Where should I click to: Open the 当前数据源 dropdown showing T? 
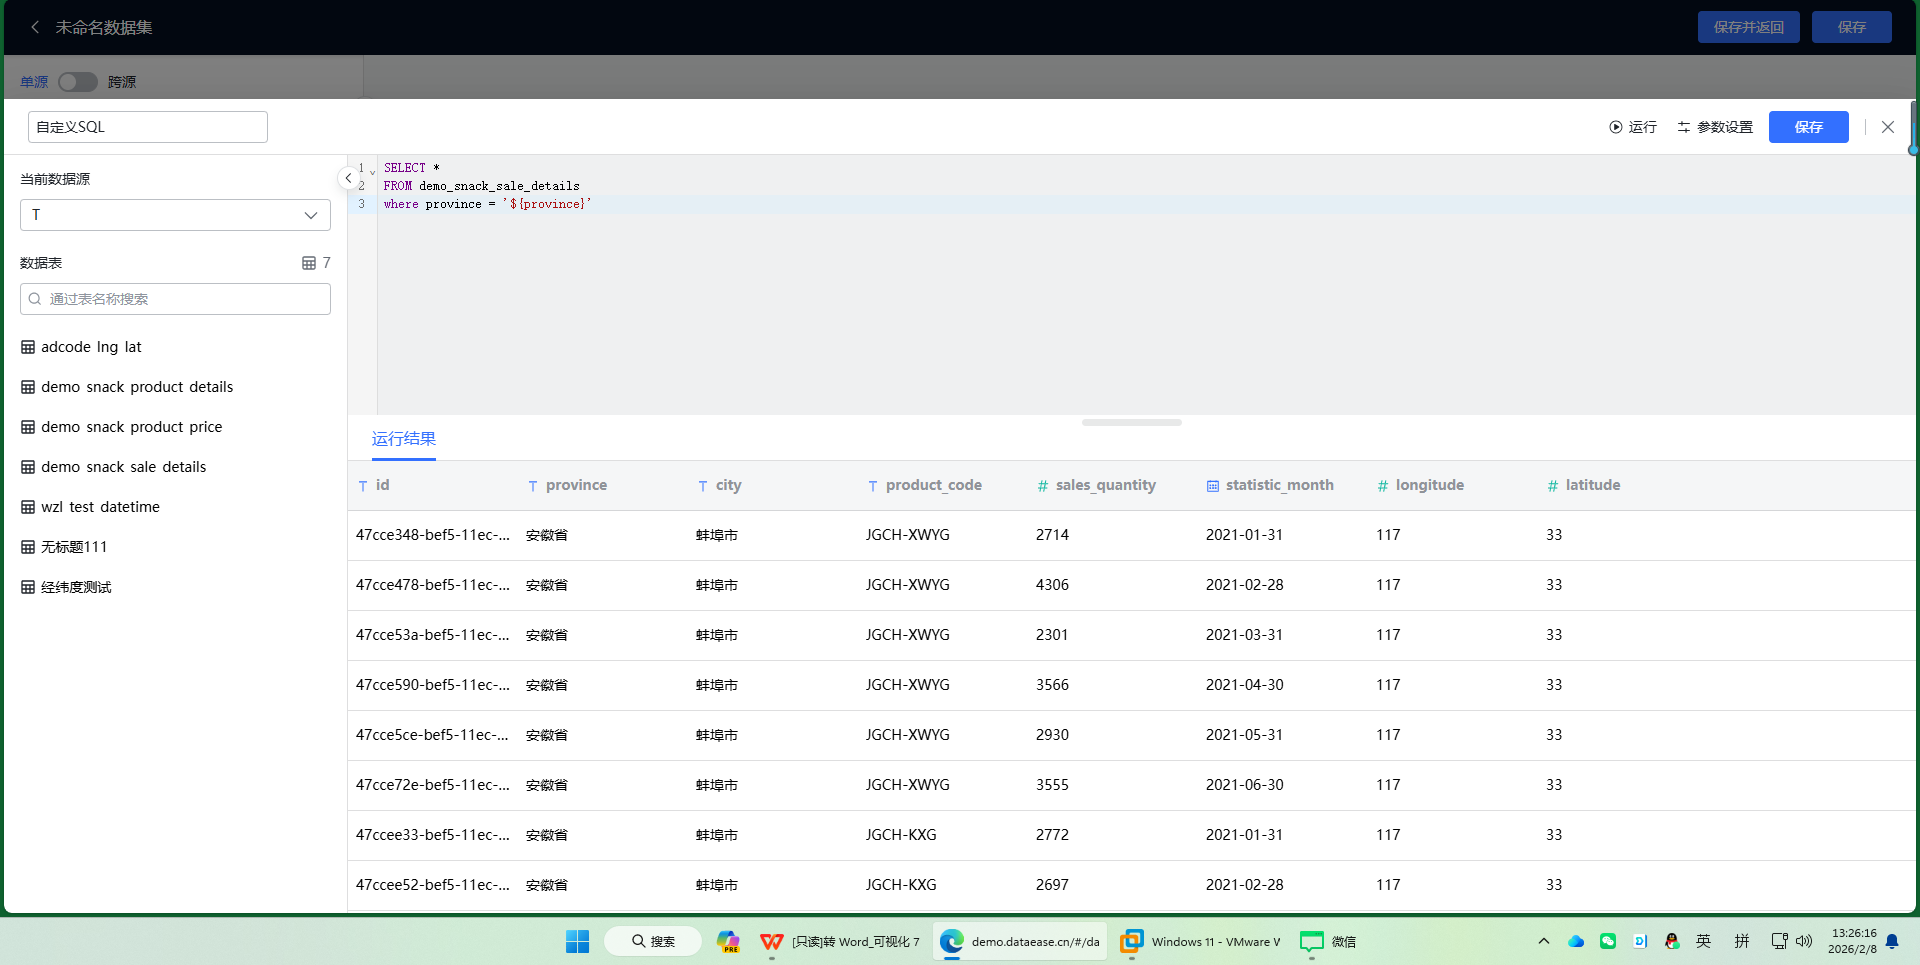[175, 215]
